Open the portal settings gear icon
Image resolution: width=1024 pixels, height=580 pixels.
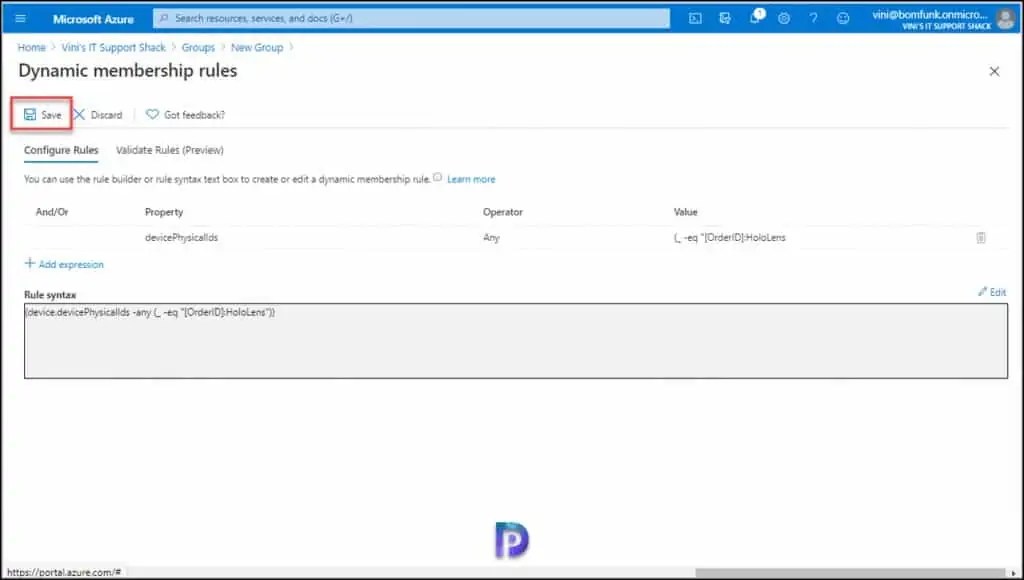point(784,17)
